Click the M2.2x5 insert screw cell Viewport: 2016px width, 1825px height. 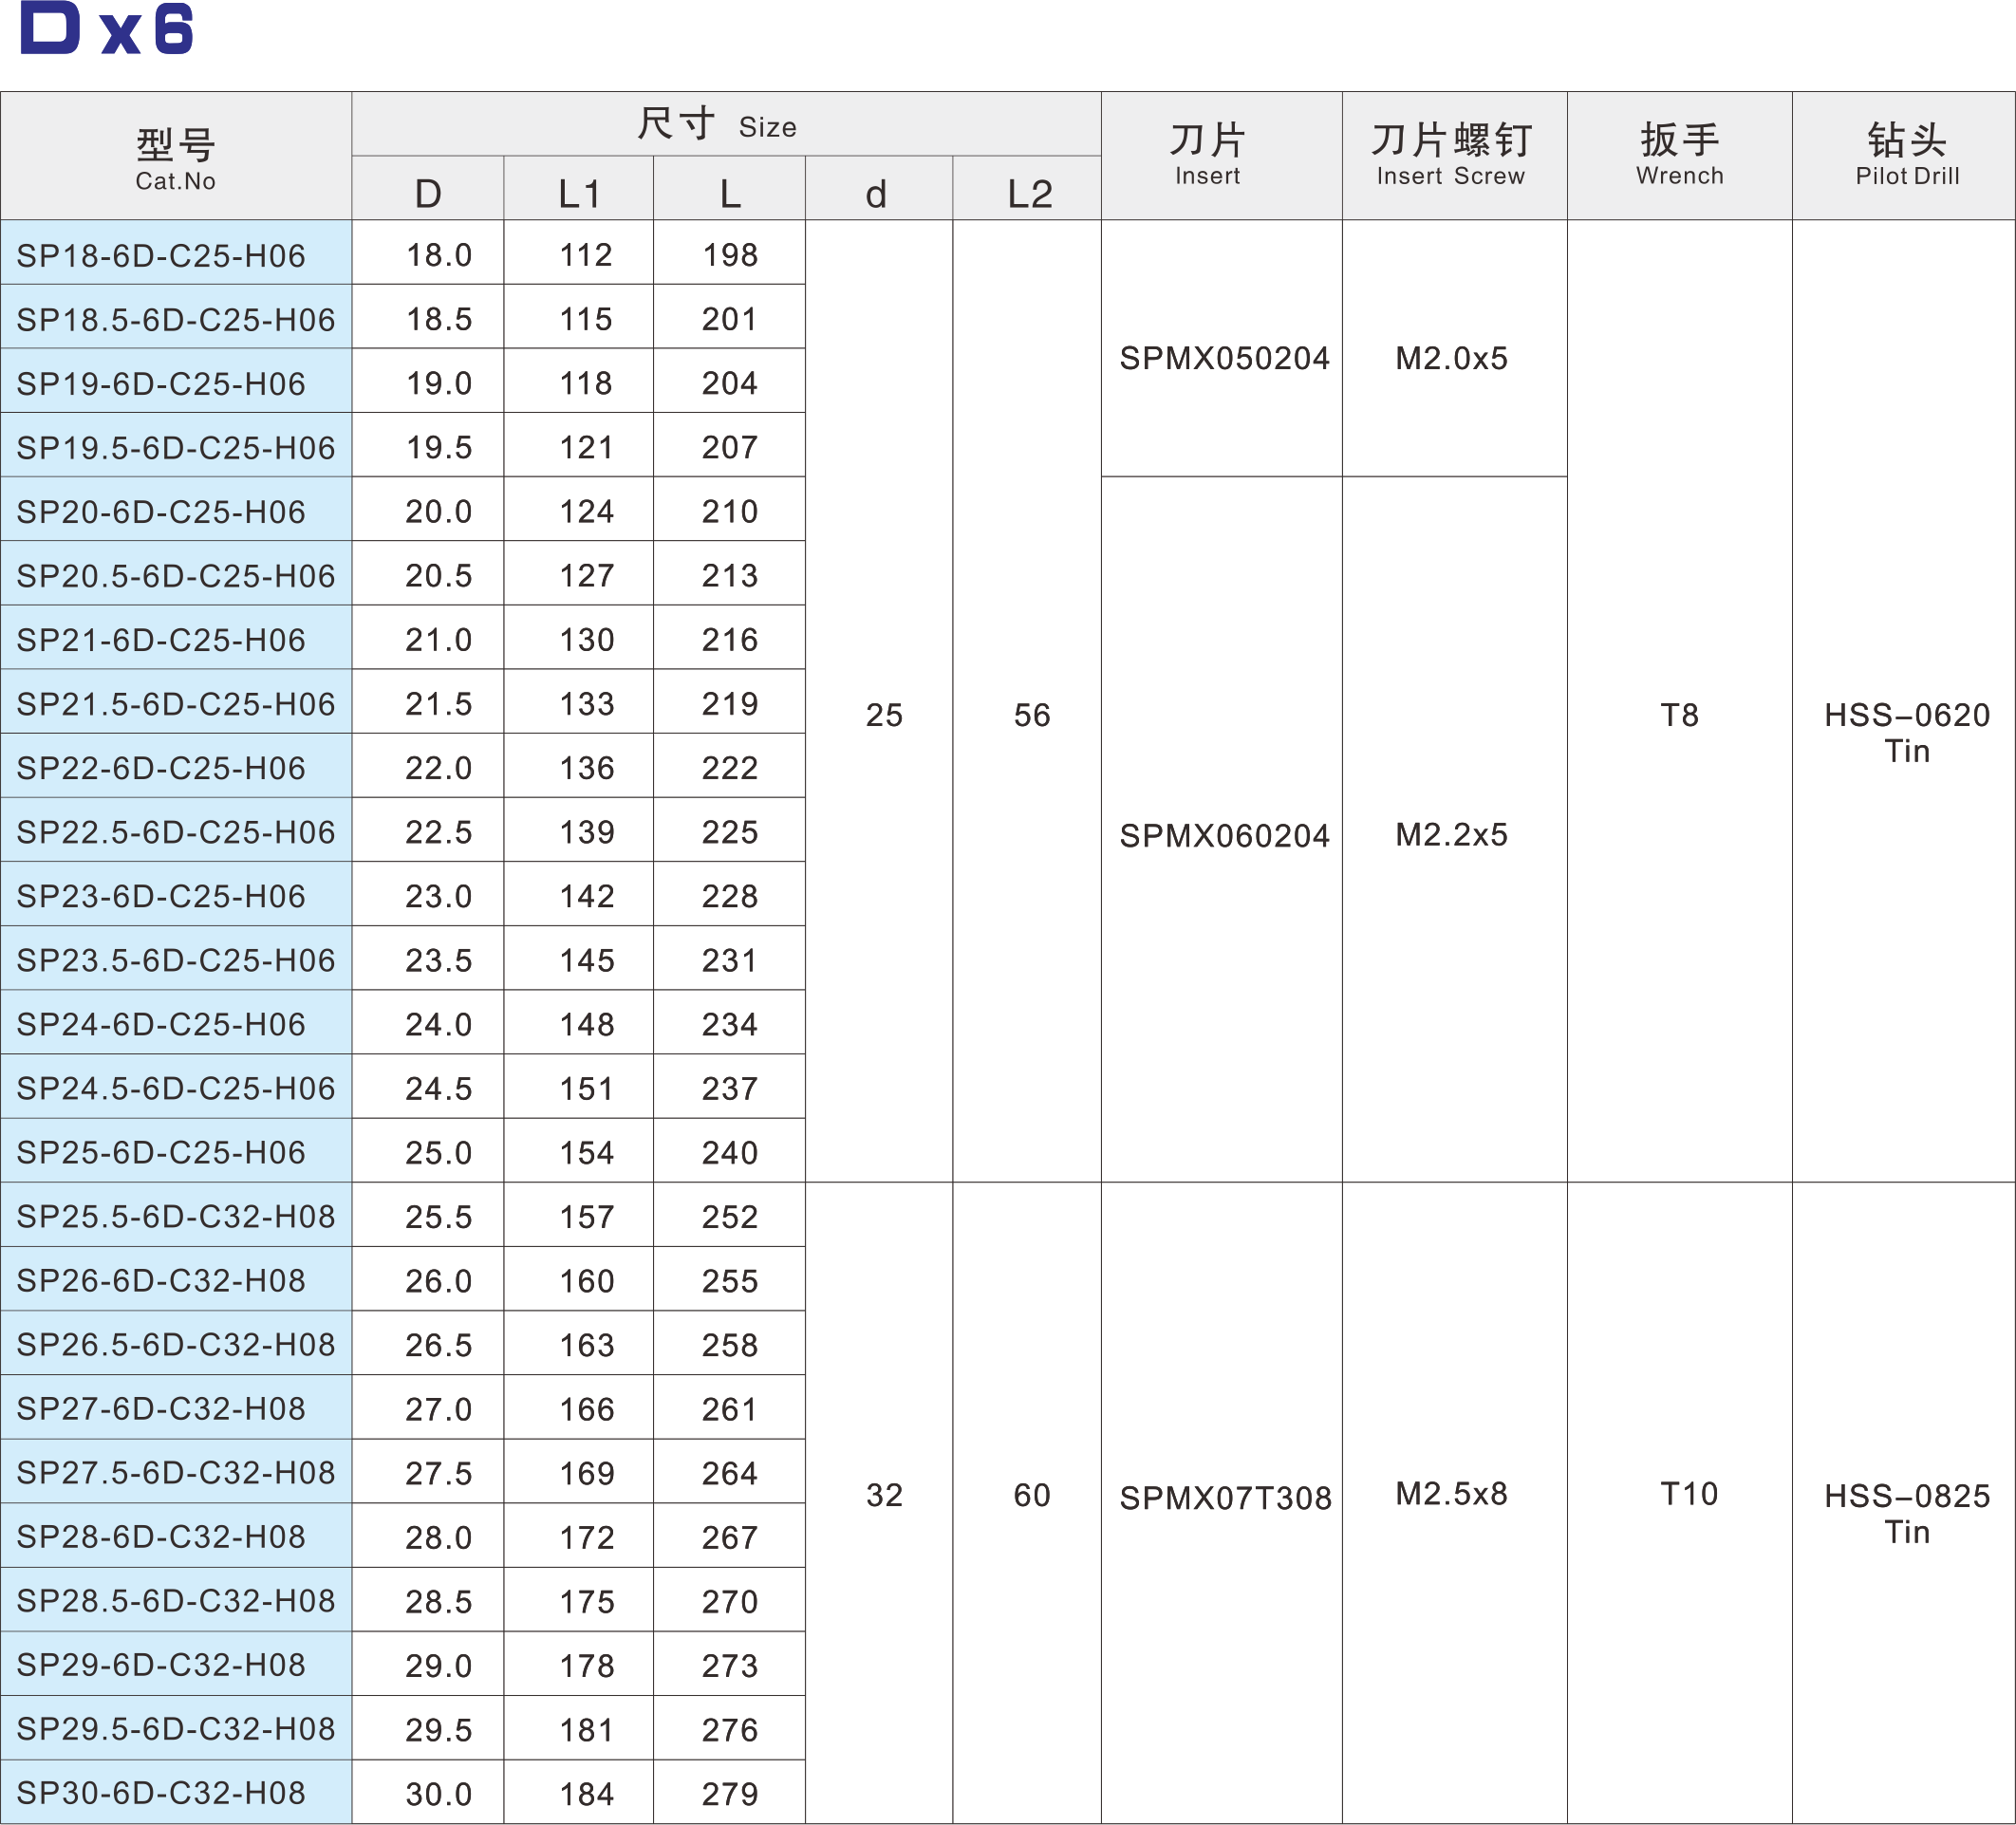point(1454,830)
